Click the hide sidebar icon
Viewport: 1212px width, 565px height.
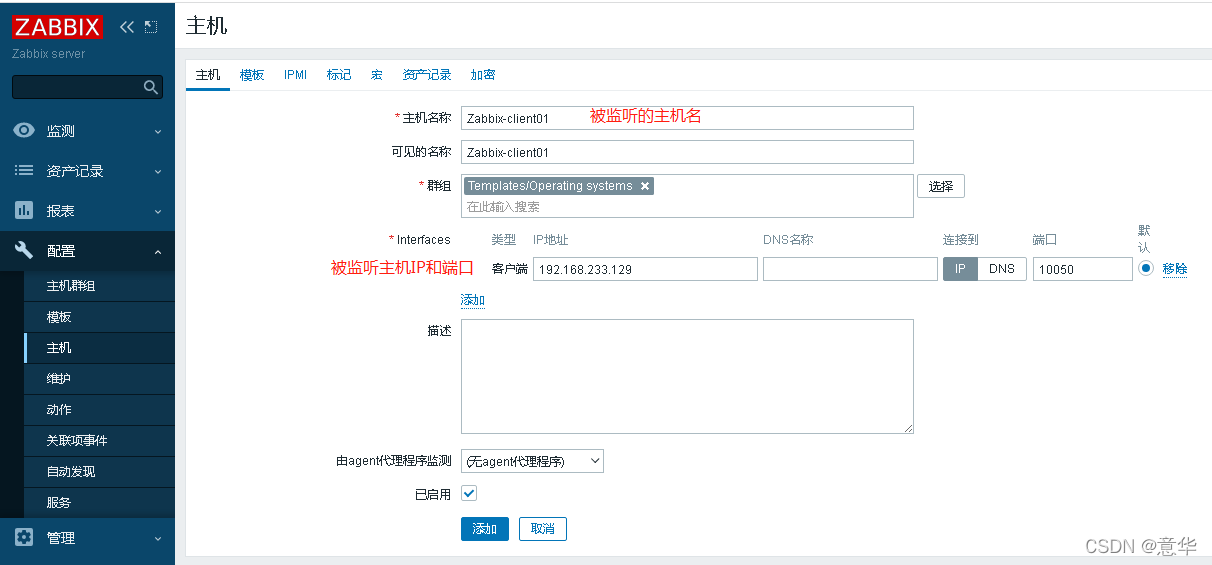151,27
